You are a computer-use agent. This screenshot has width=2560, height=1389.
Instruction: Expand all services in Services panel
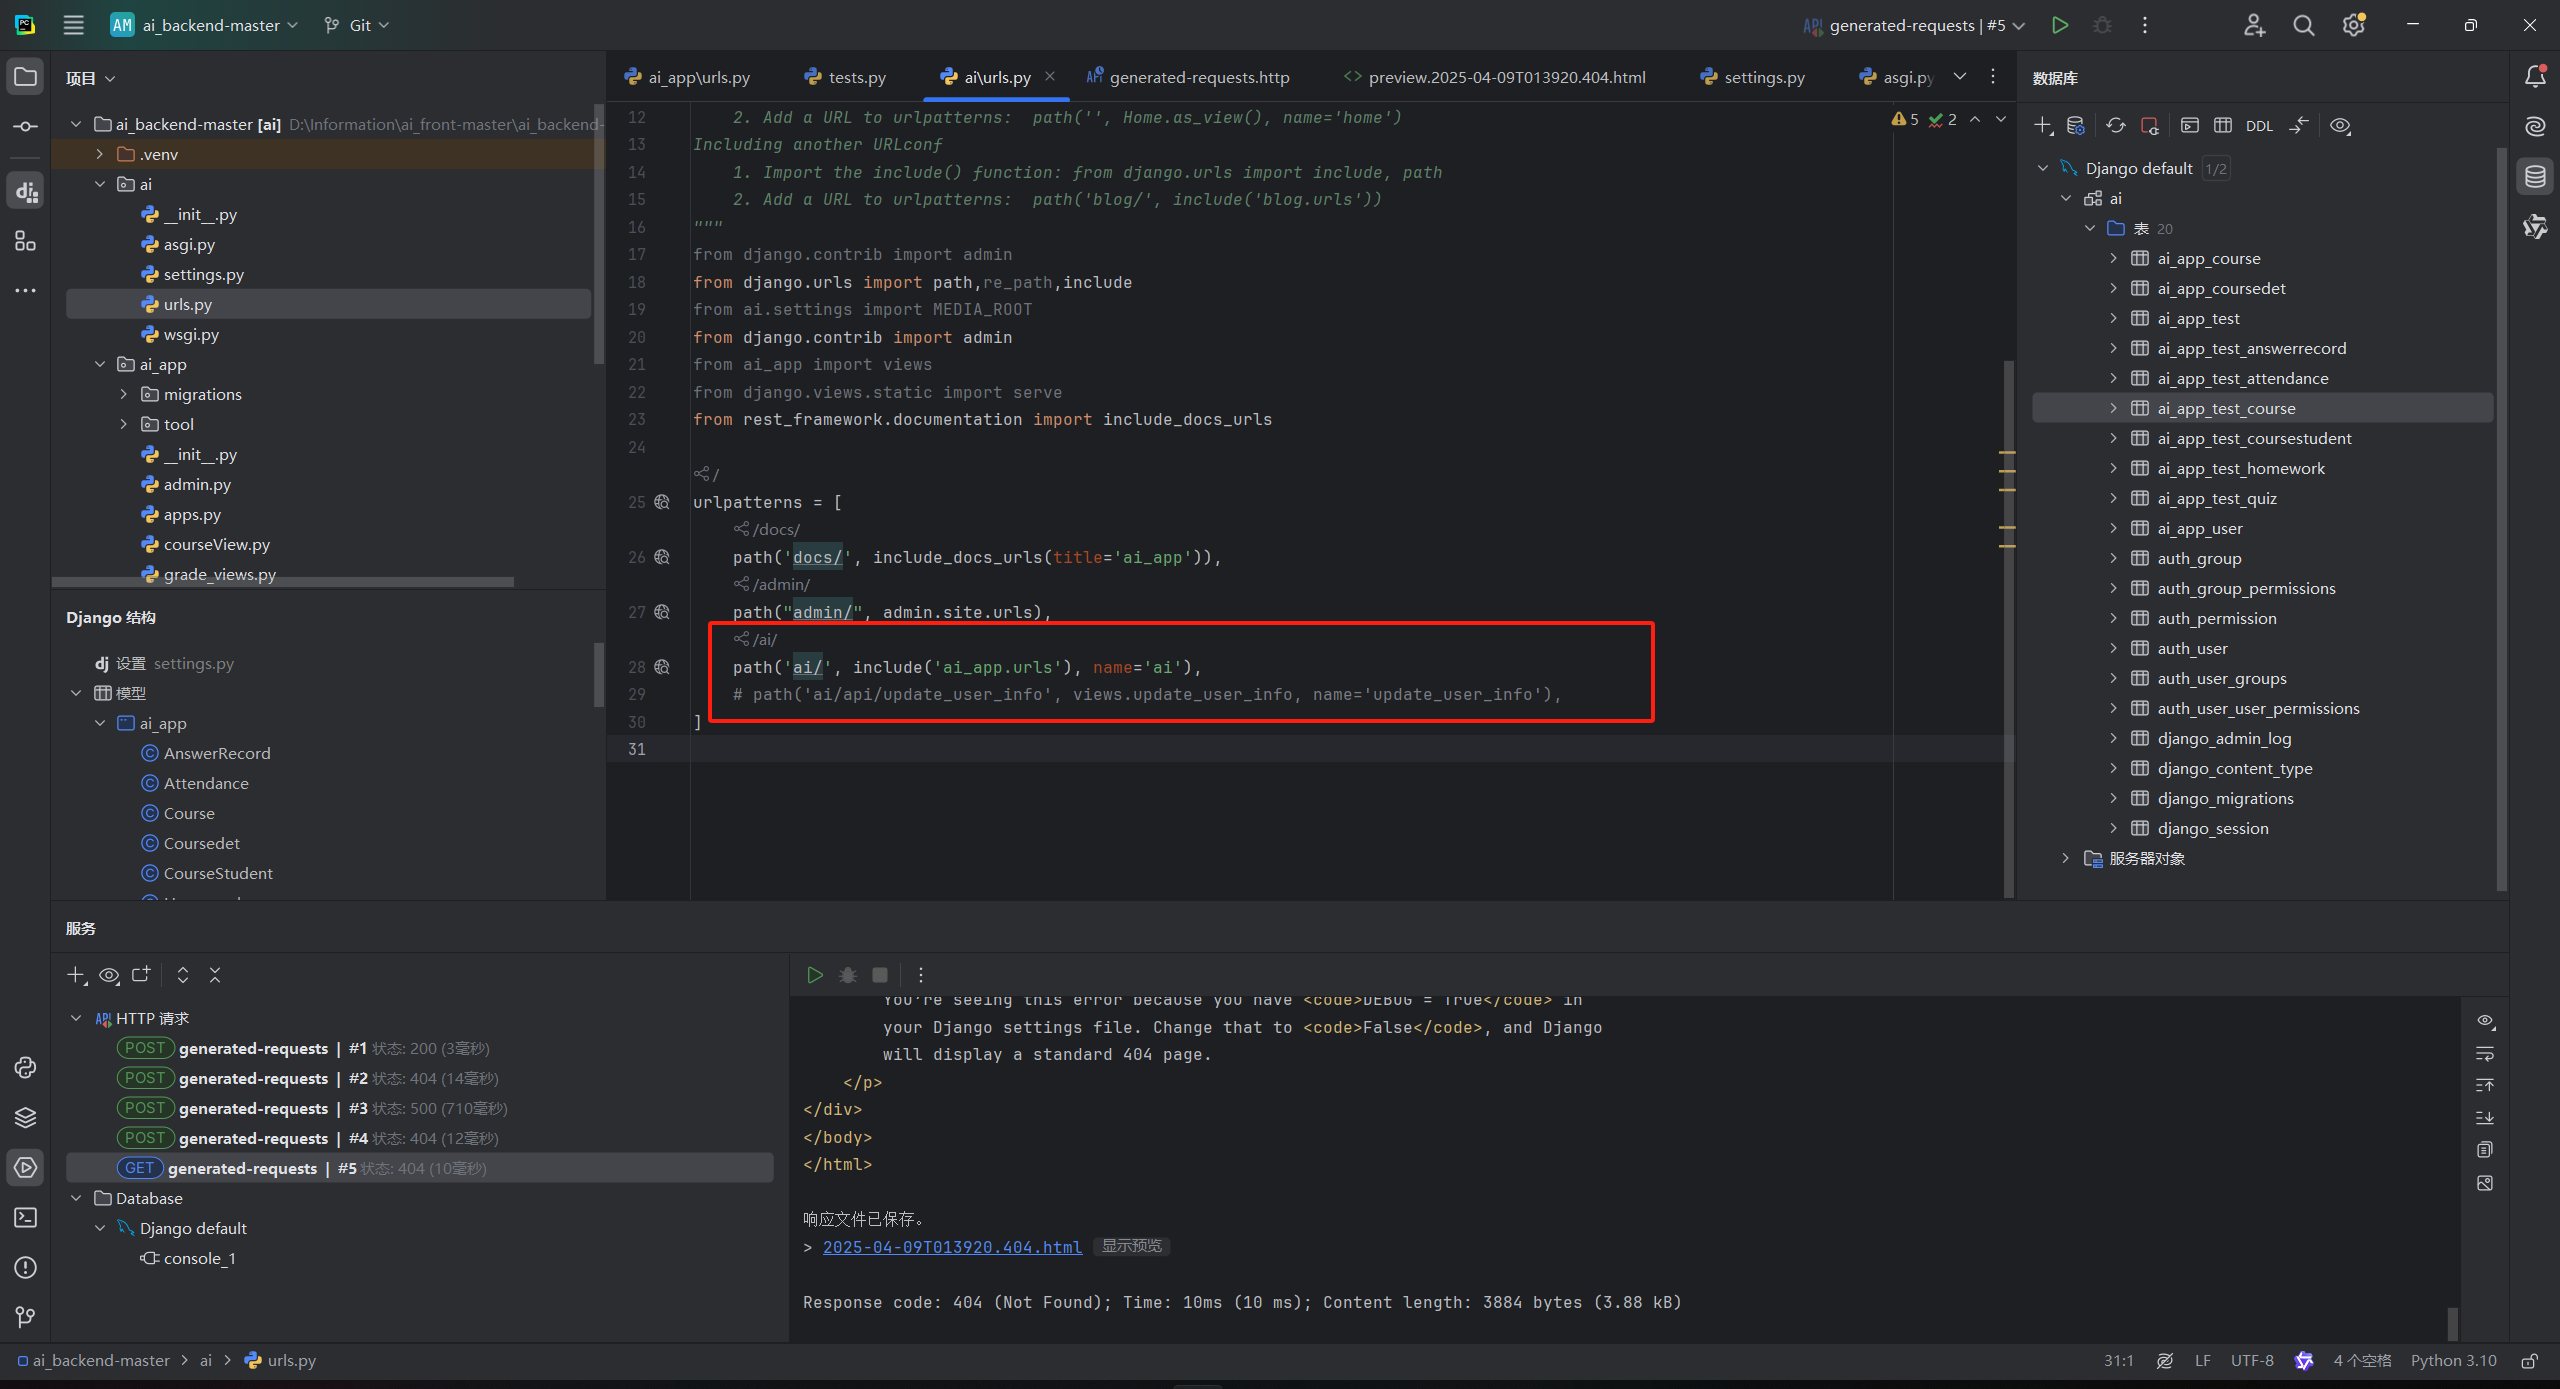[x=183, y=975]
